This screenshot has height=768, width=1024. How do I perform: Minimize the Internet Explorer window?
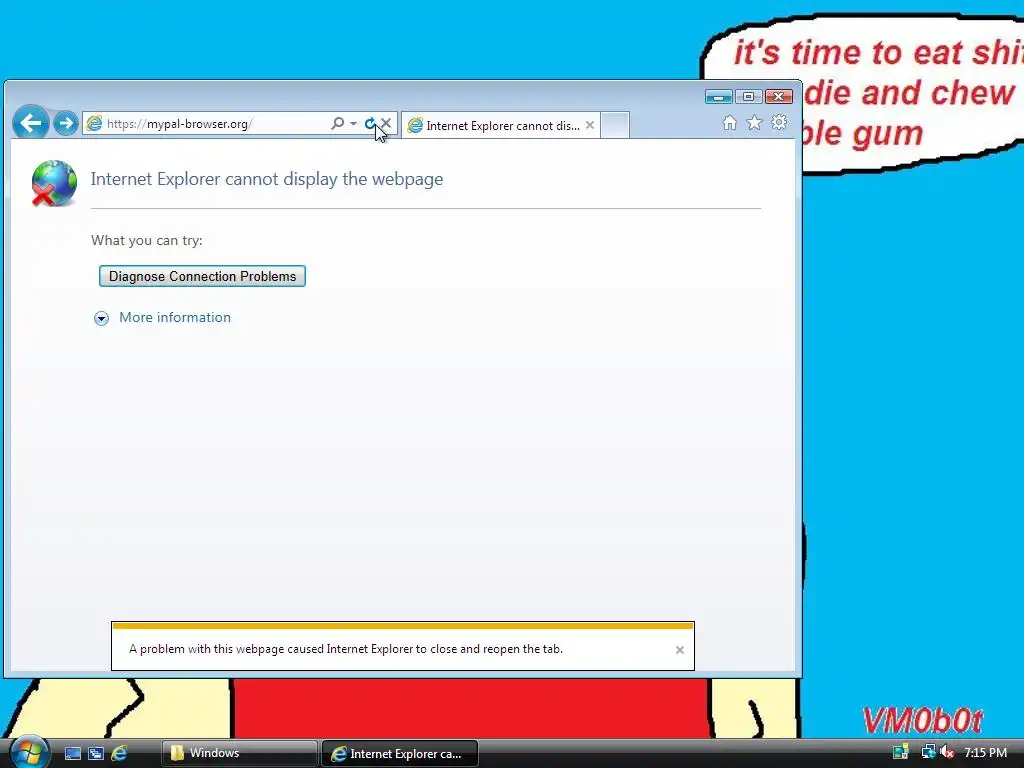(718, 97)
